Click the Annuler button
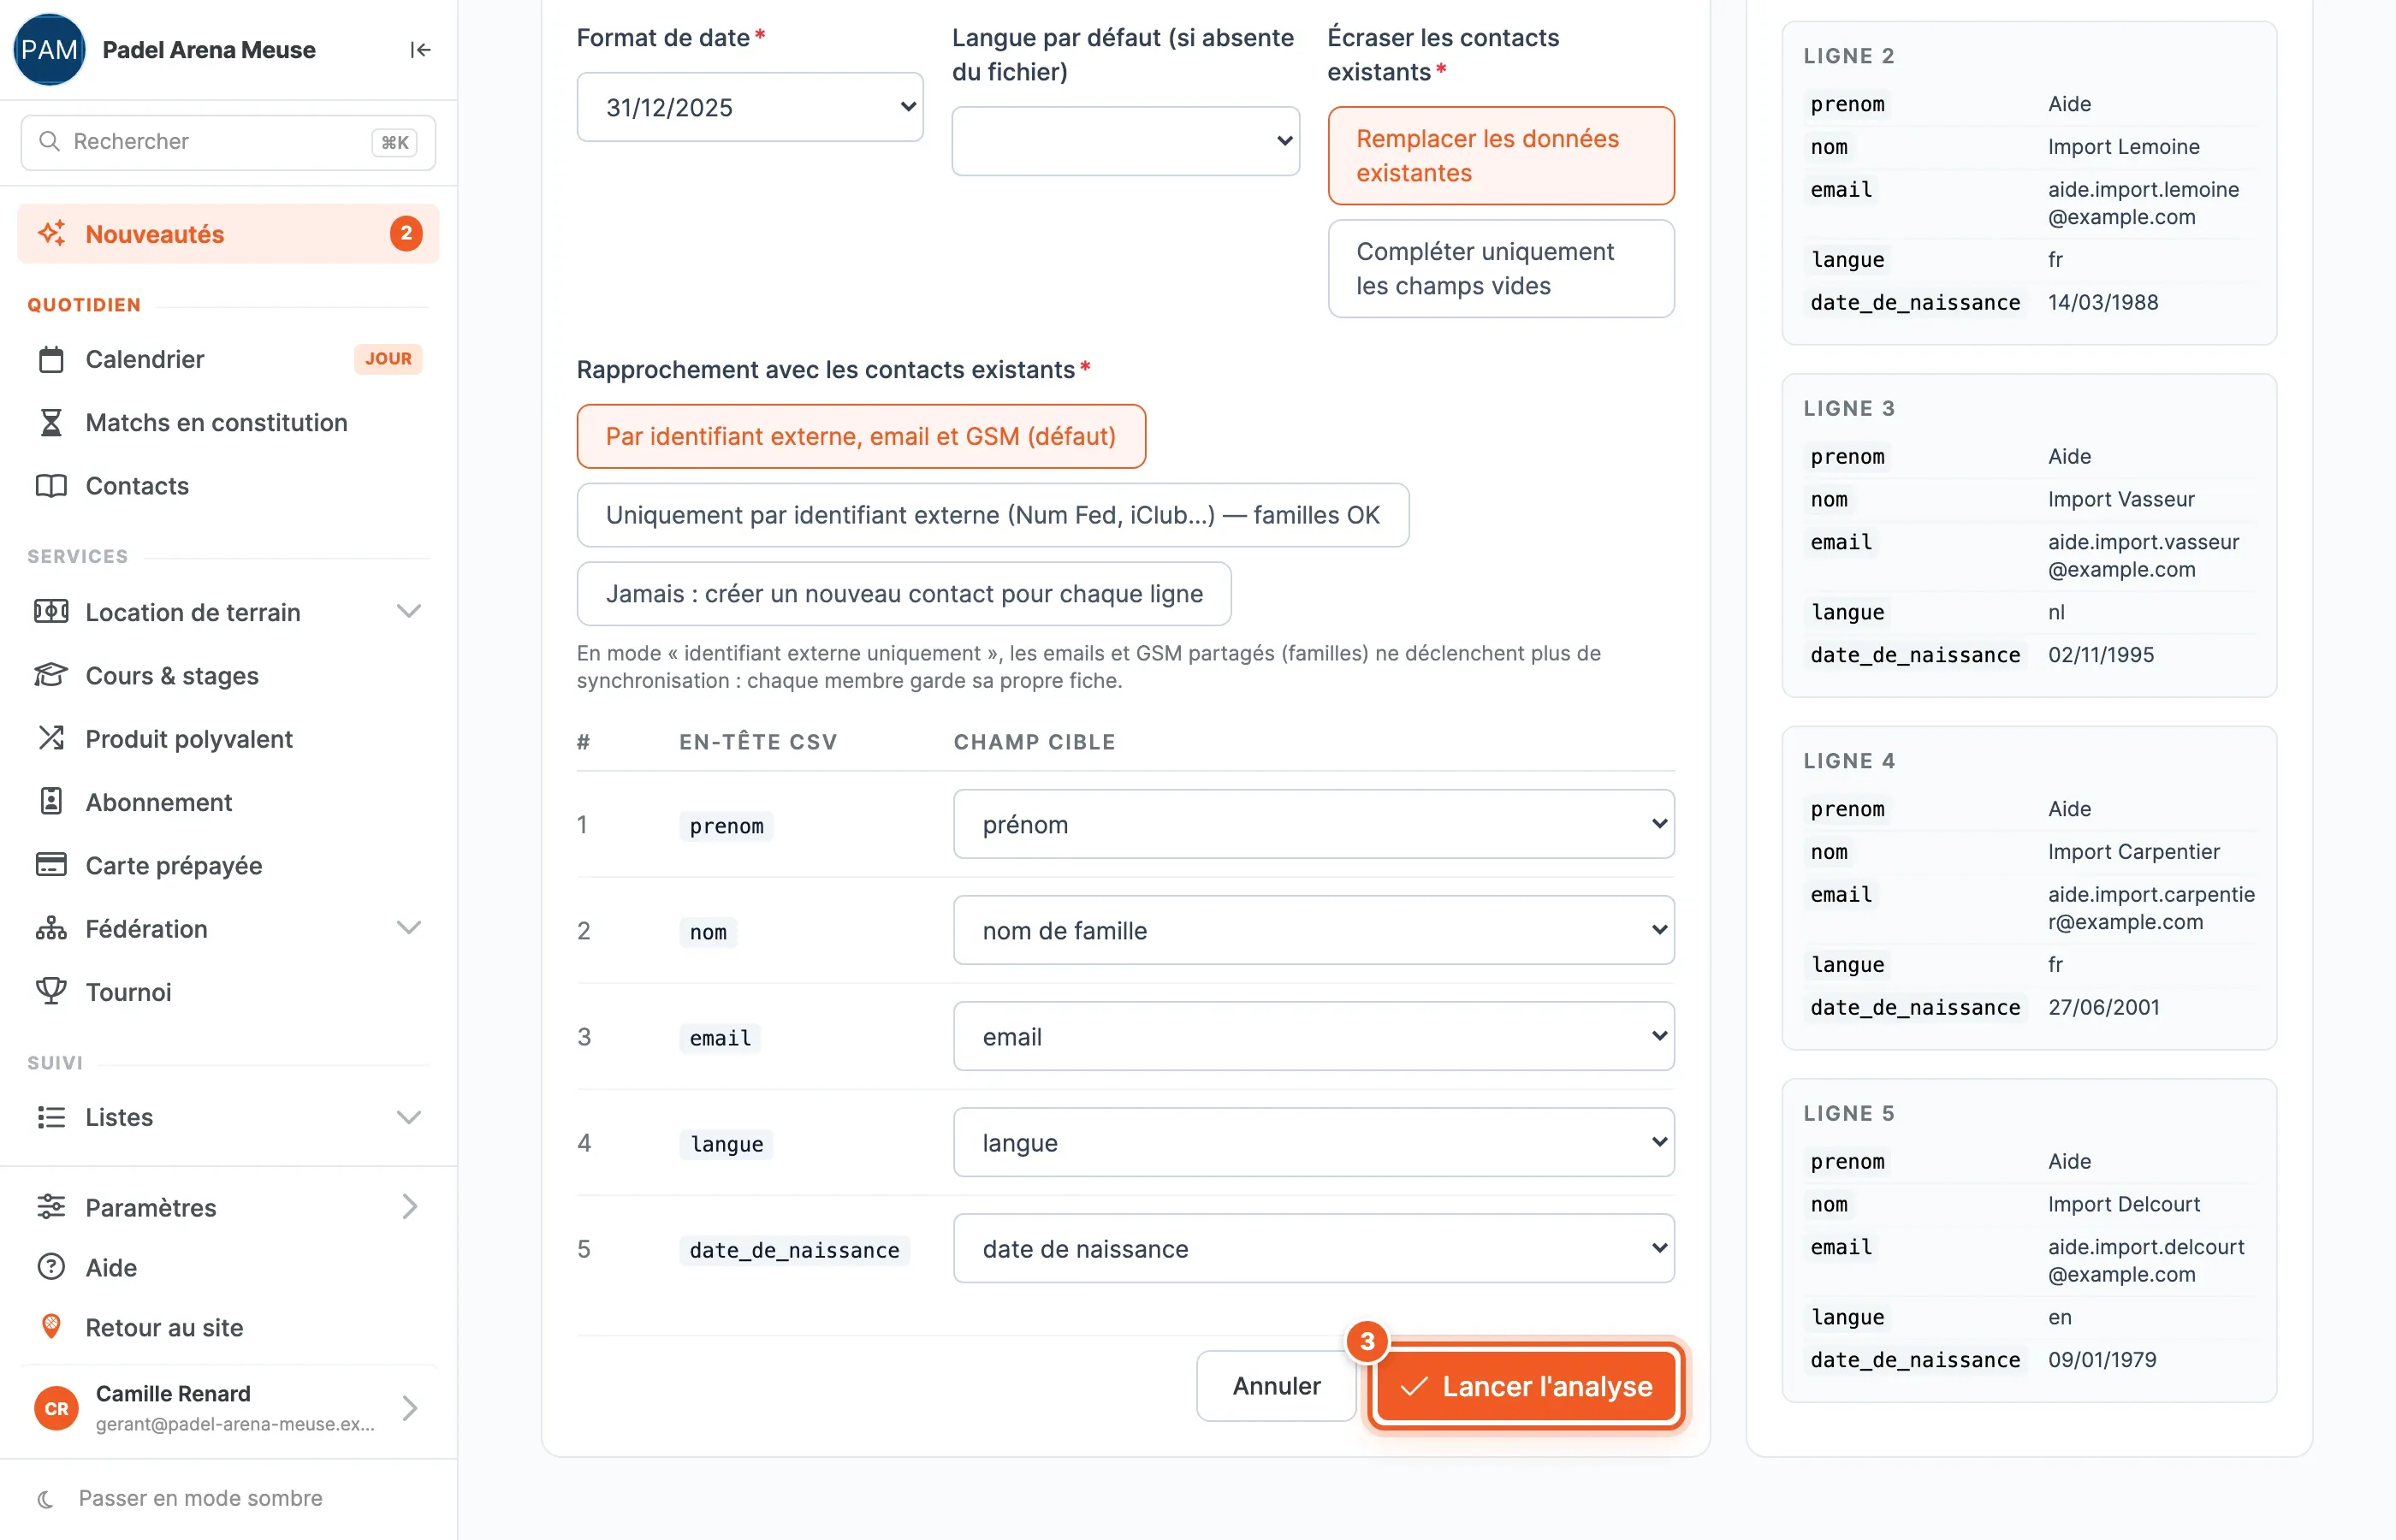Screen dimensions: 2396x1540 (1276, 1386)
